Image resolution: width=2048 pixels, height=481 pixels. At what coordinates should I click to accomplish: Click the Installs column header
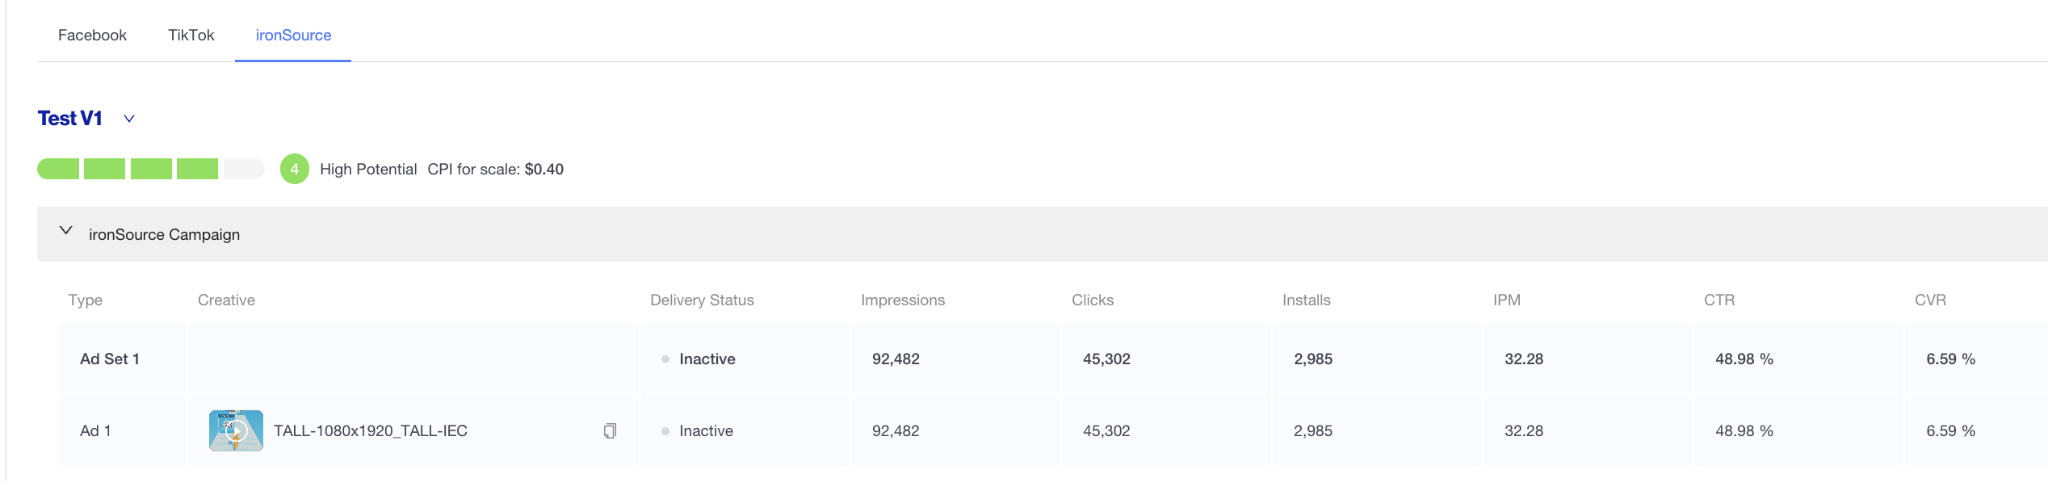pos(1306,300)
